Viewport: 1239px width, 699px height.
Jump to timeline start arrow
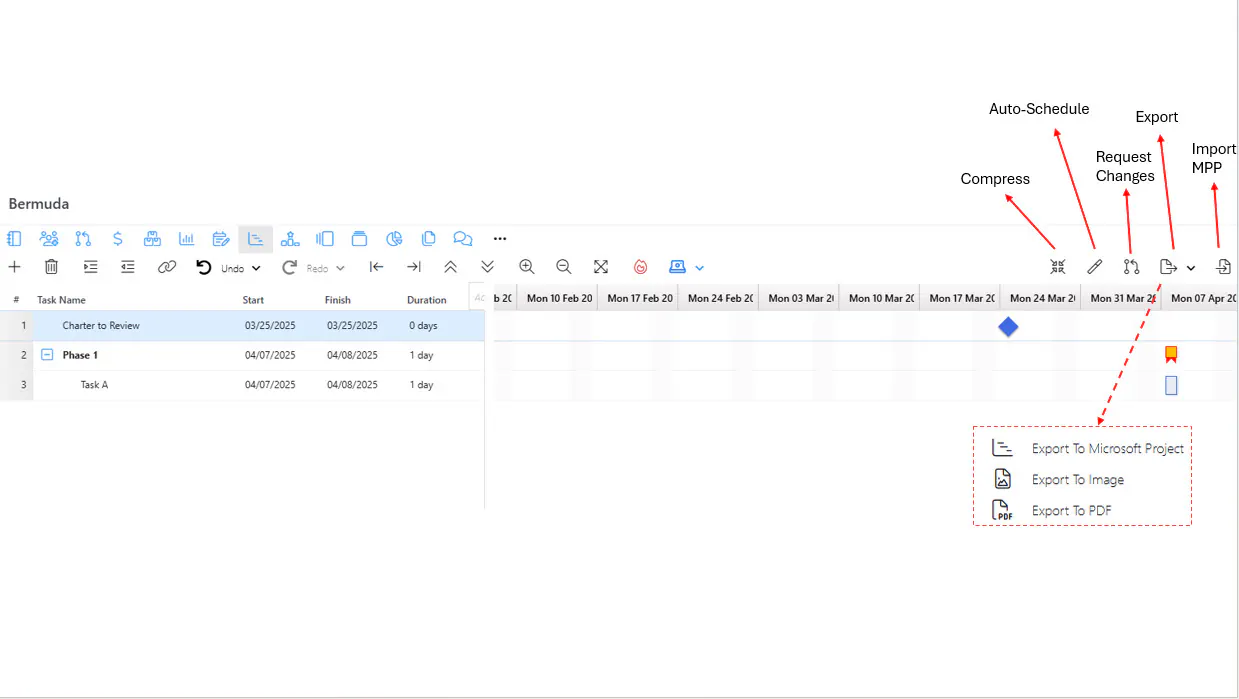[x=377, y=267]
